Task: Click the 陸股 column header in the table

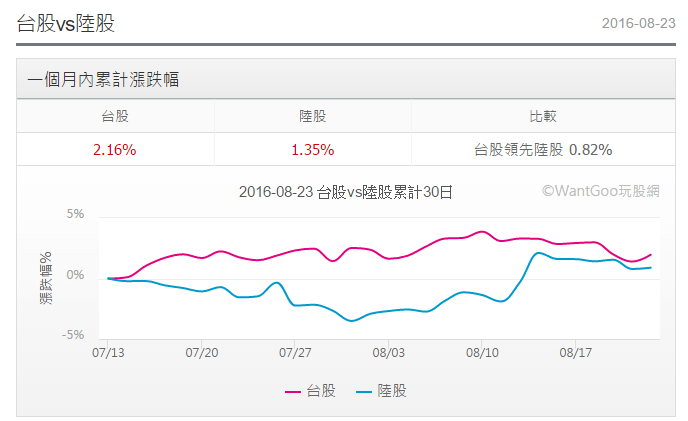Action: [313, 116]
